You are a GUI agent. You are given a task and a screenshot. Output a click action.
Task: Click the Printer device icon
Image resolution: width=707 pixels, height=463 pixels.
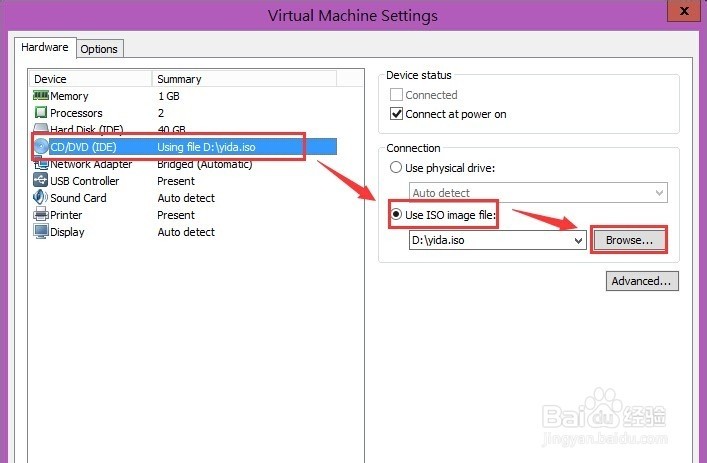[41, 214]
